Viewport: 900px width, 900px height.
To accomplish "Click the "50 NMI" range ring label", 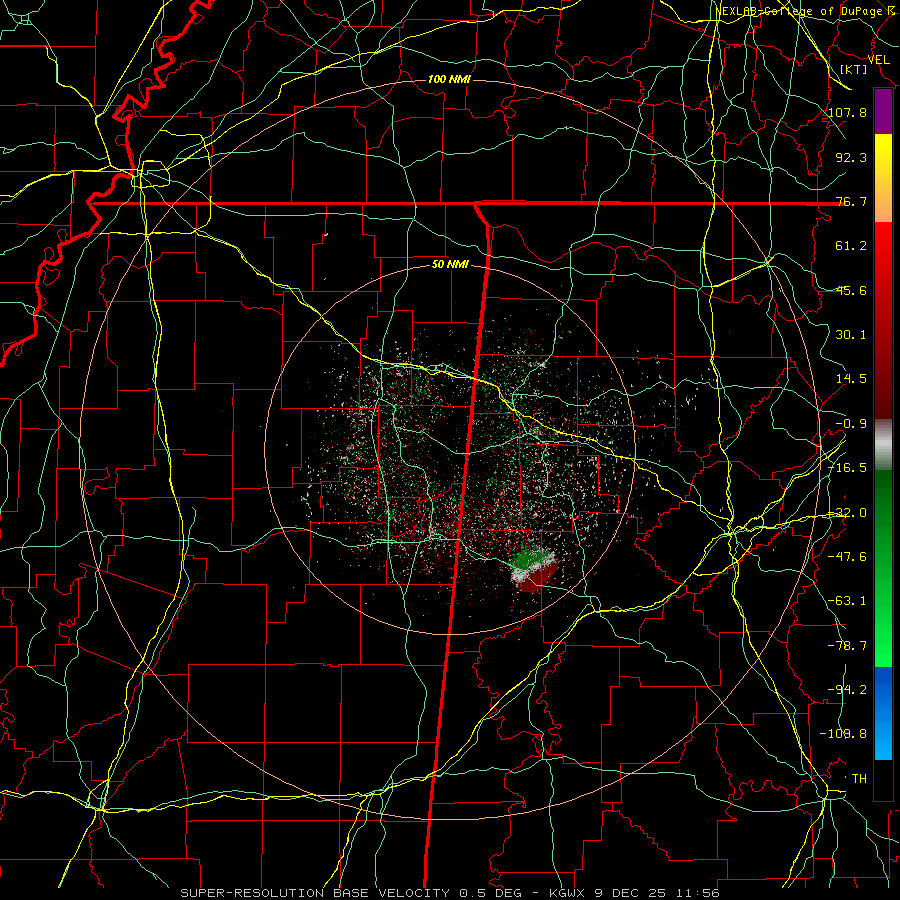I will (x=450, y=265).
